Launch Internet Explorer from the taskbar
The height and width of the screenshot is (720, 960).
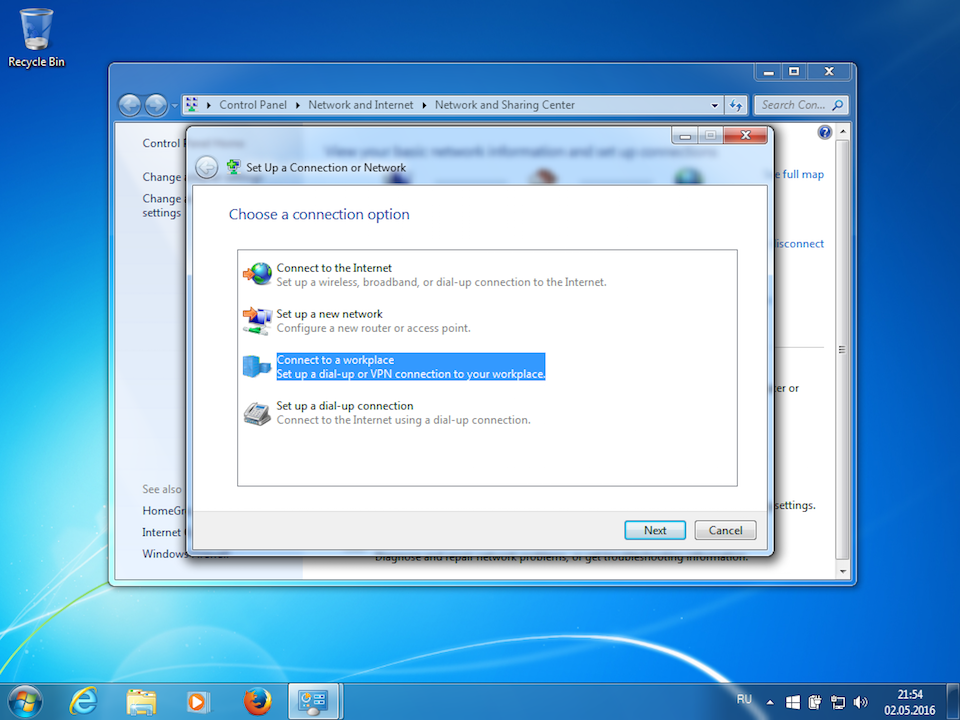pos(83,701)
